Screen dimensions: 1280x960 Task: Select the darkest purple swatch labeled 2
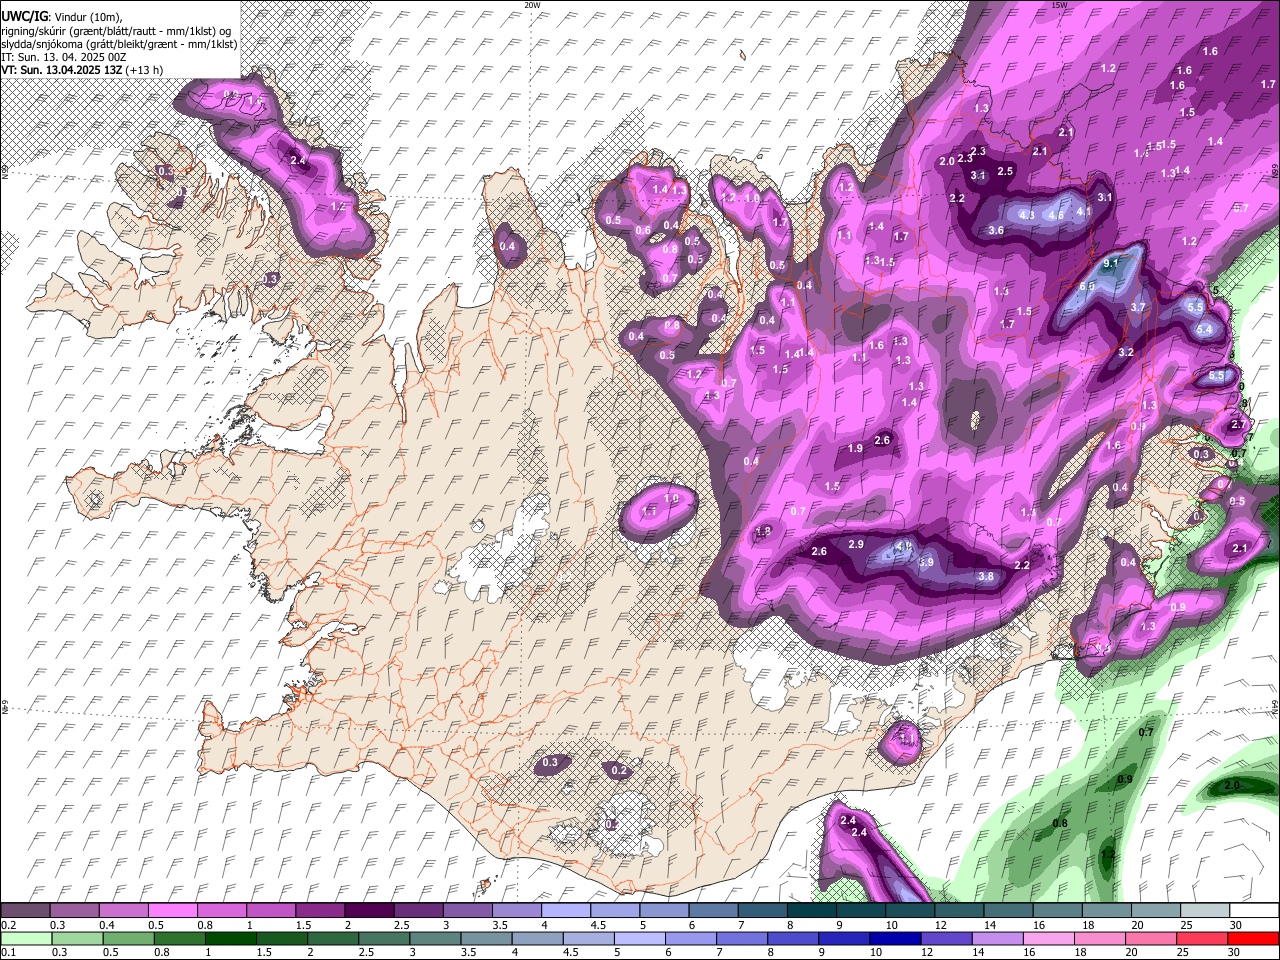[x=369, y=910]
